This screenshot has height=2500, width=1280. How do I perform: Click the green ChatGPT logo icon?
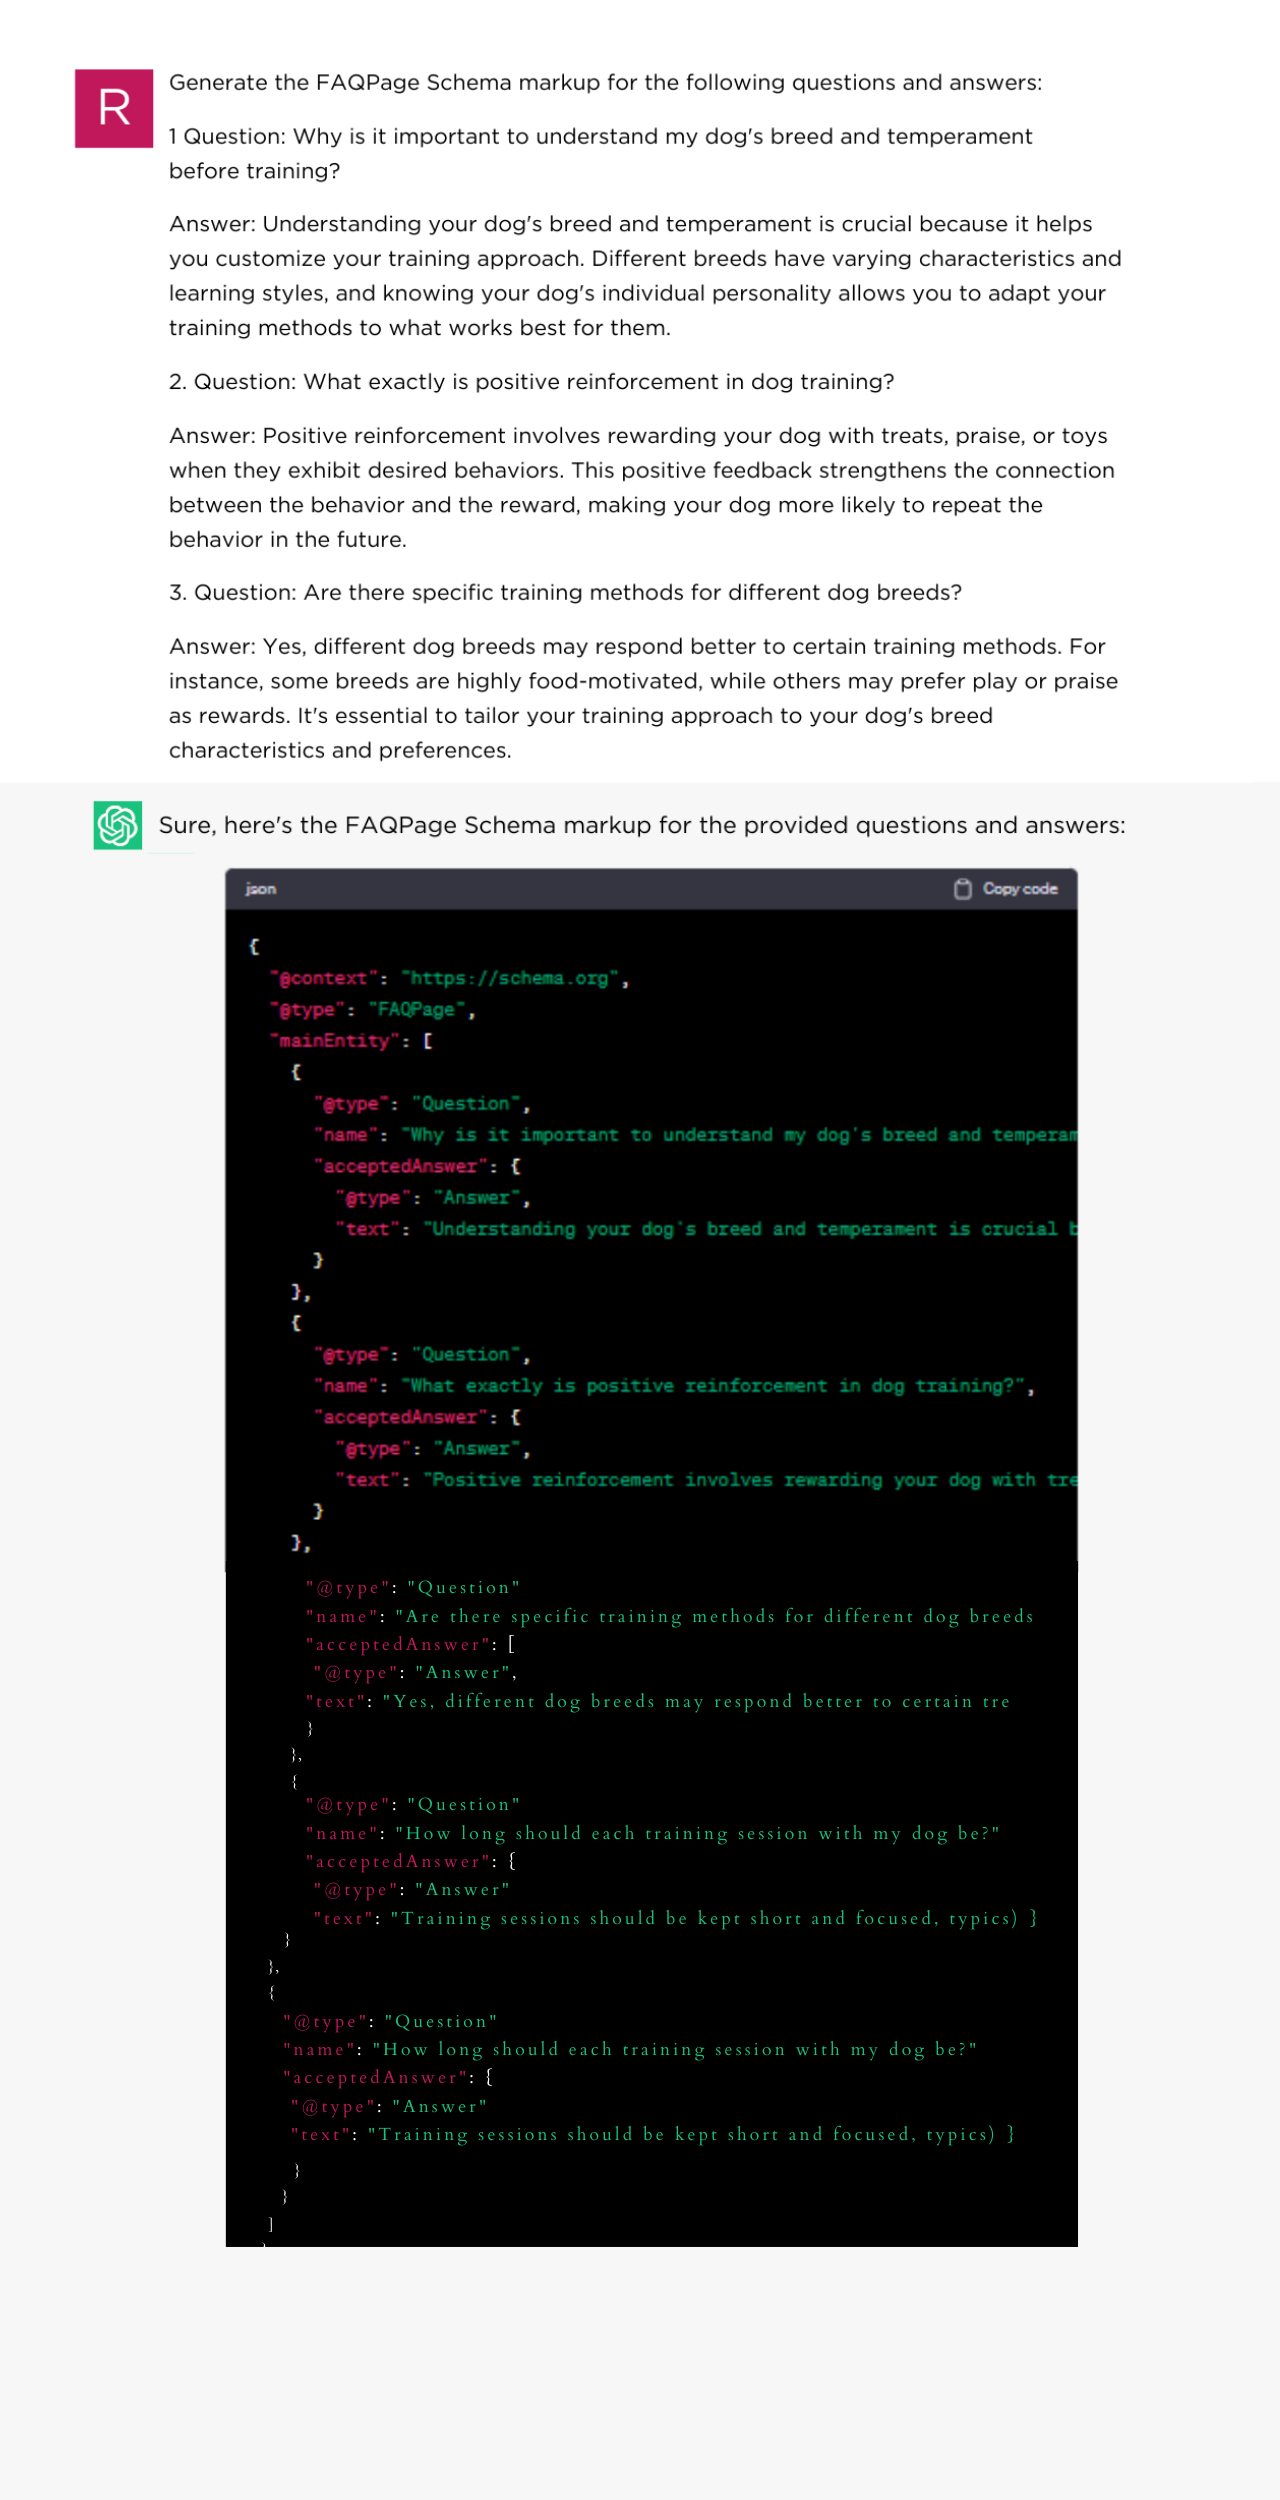(x=117, y=825)
